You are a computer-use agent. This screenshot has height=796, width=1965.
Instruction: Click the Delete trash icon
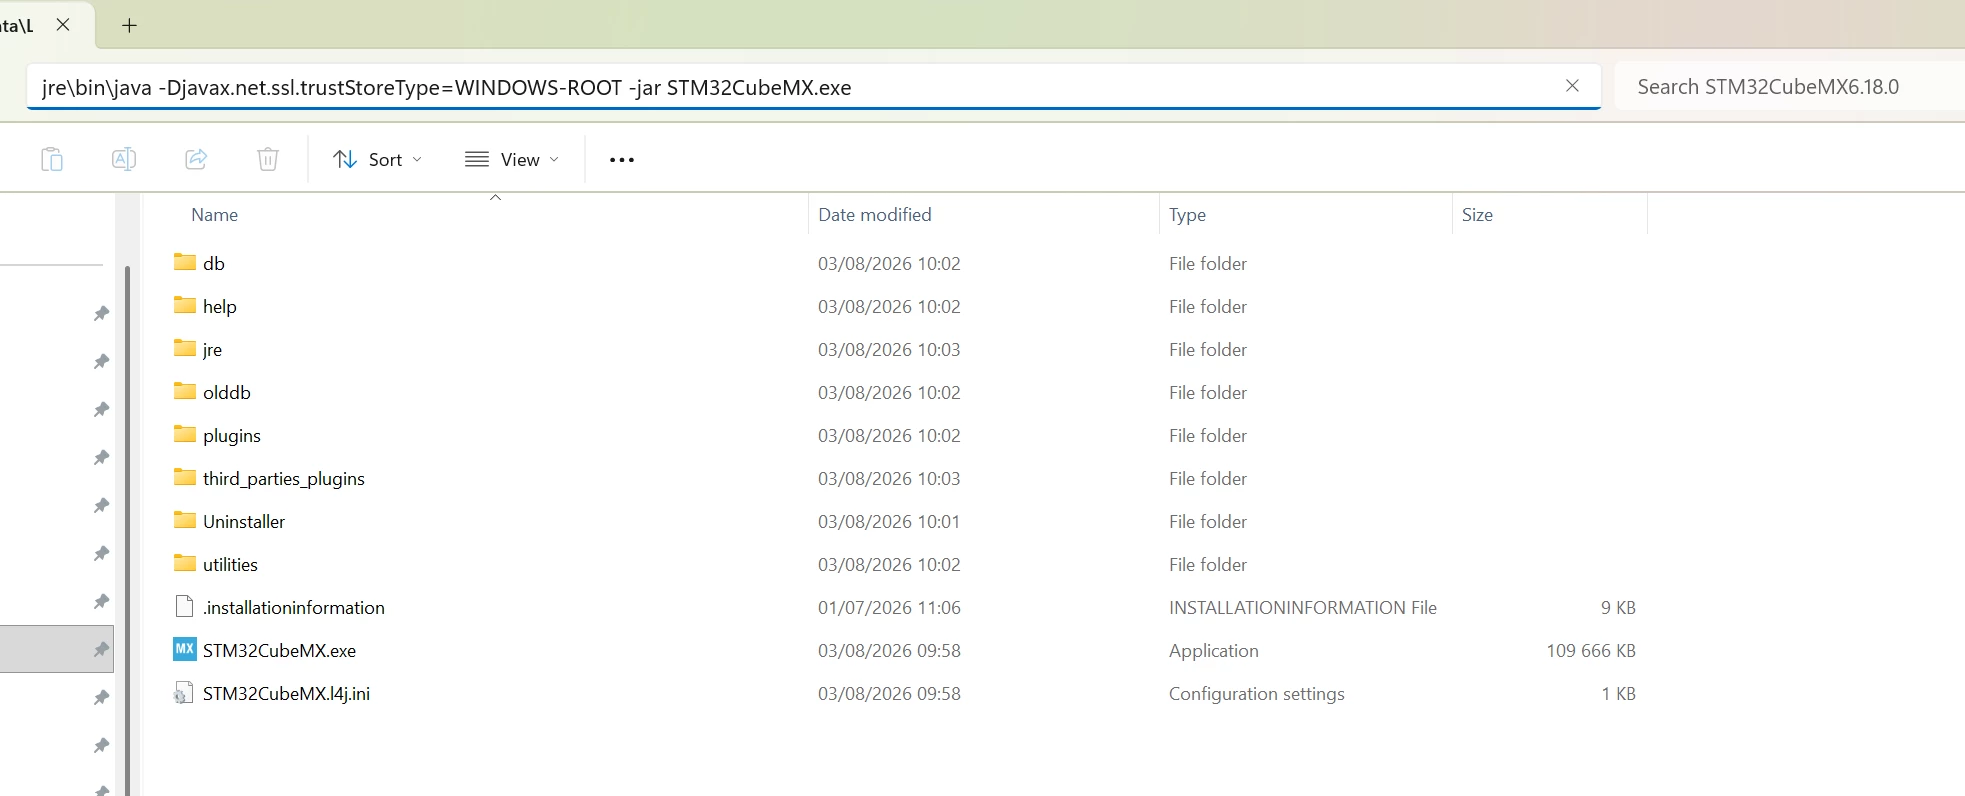point(268,159)
